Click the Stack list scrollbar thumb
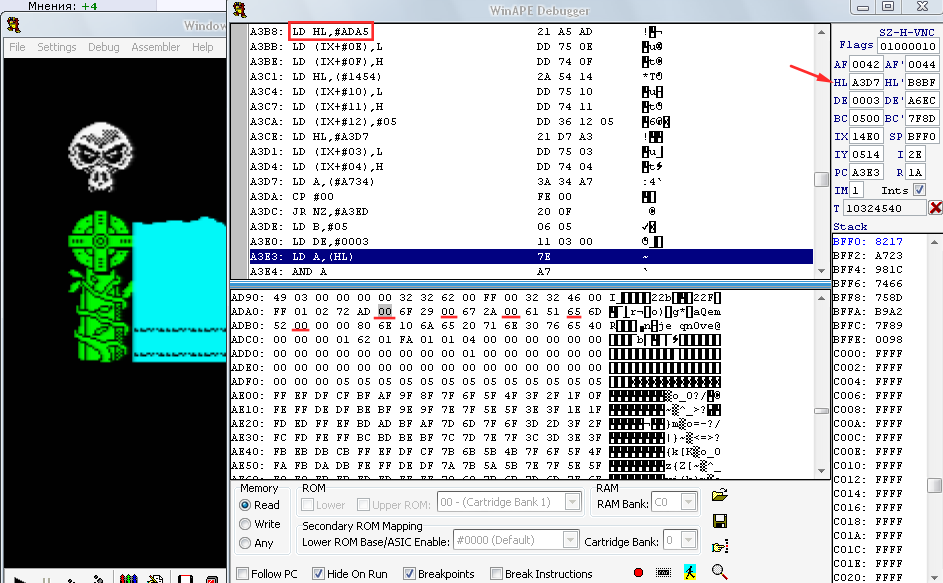 coord(935,485)
